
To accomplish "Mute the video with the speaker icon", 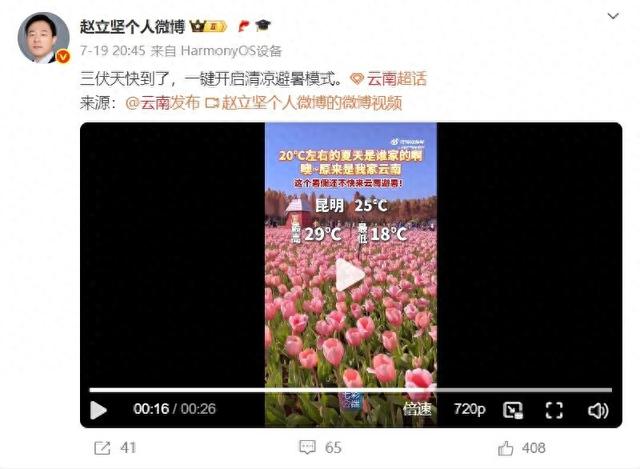I will 598,410.
